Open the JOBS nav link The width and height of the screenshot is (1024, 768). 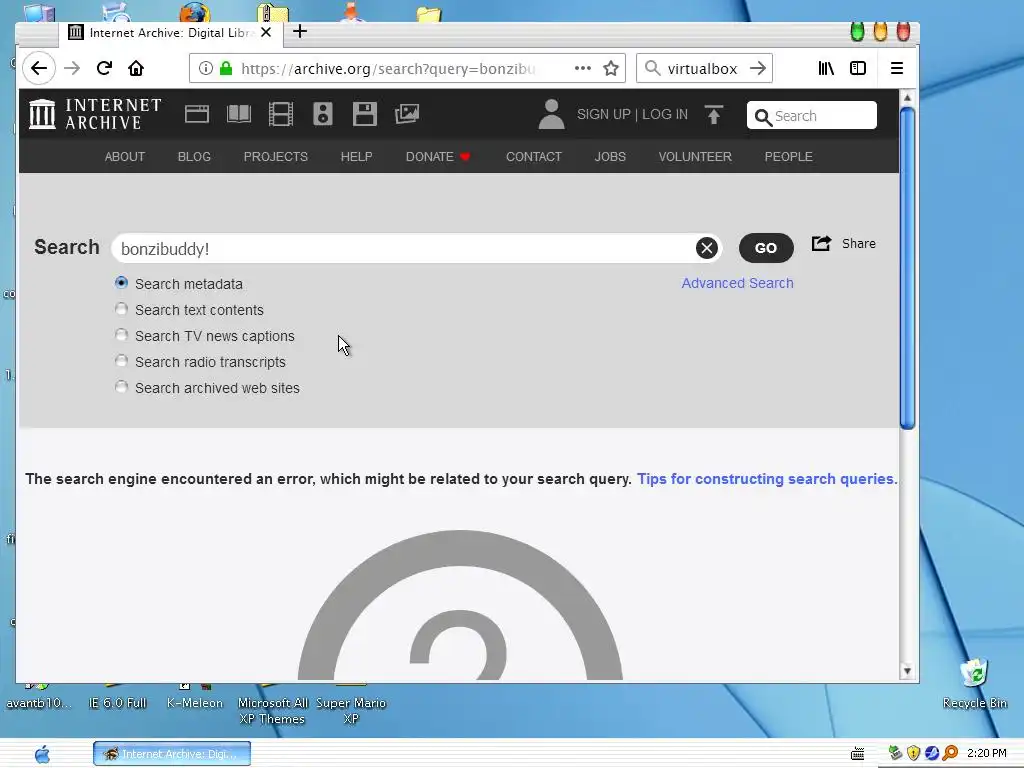click(x=610, y=157)
